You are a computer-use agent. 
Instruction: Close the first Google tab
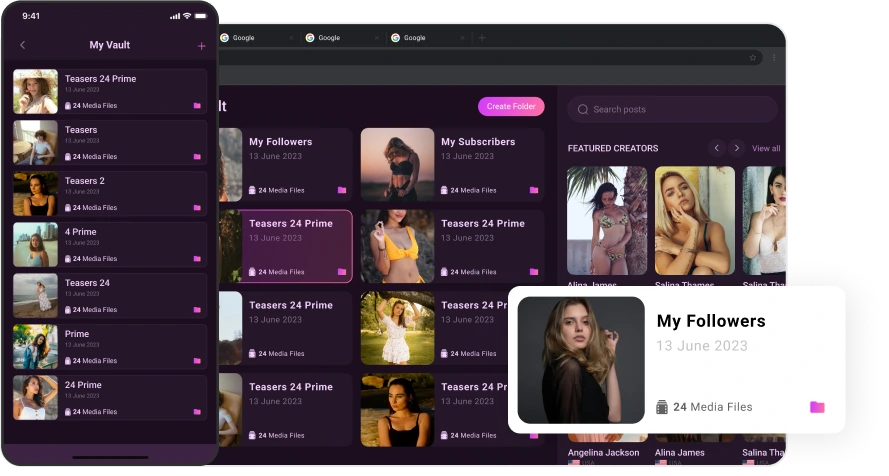pyautogui.click(x=291, y=38)
